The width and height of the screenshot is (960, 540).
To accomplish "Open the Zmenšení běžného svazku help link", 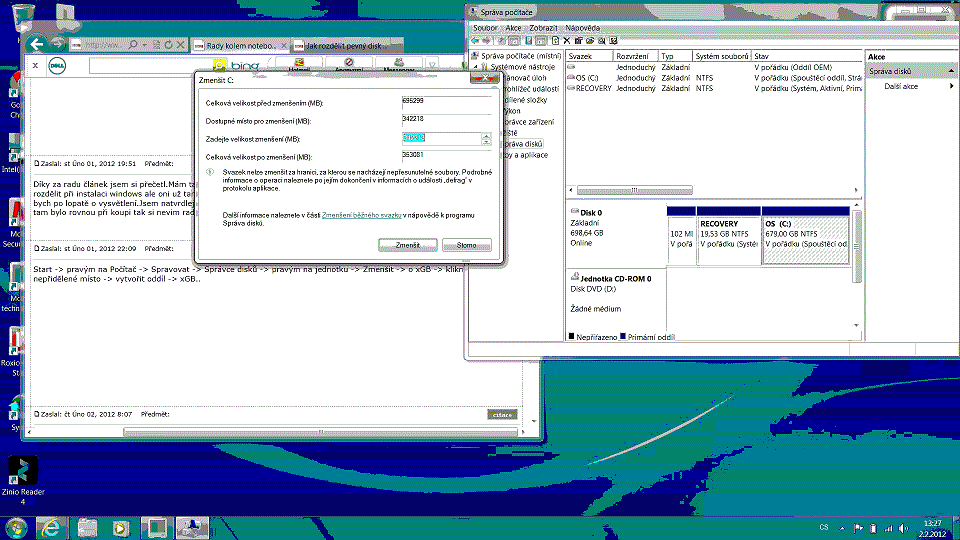I will pyautogui.click(x=361, y=216).
